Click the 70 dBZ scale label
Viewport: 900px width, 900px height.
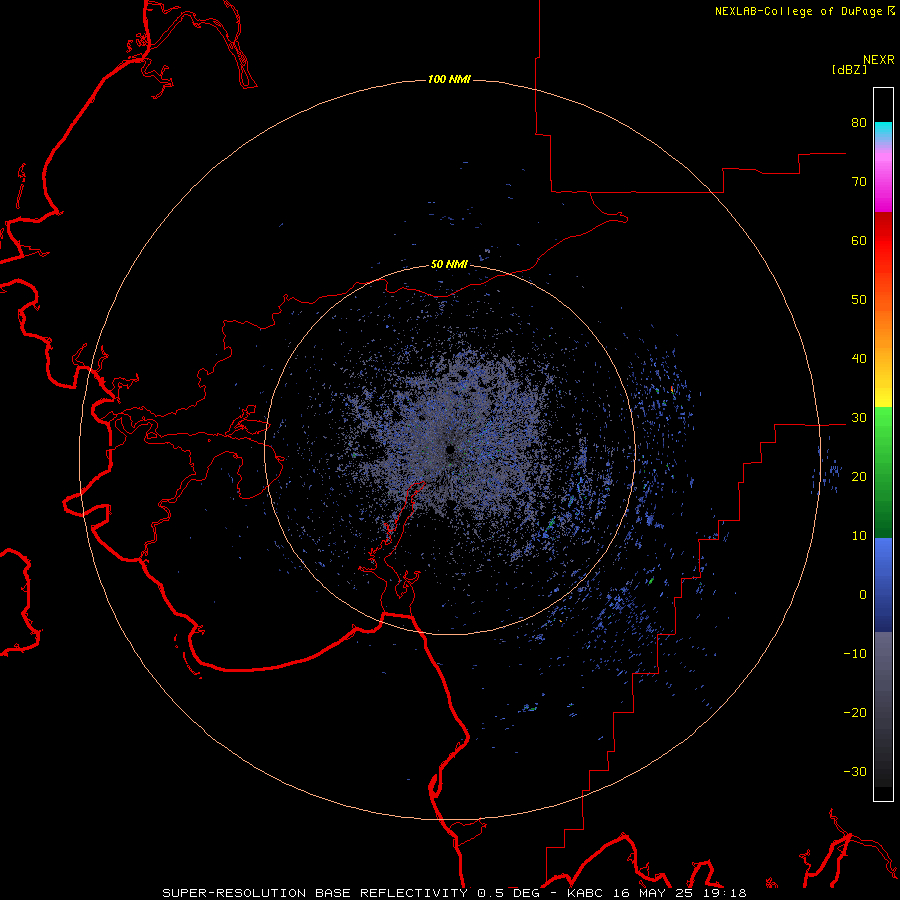859,181
